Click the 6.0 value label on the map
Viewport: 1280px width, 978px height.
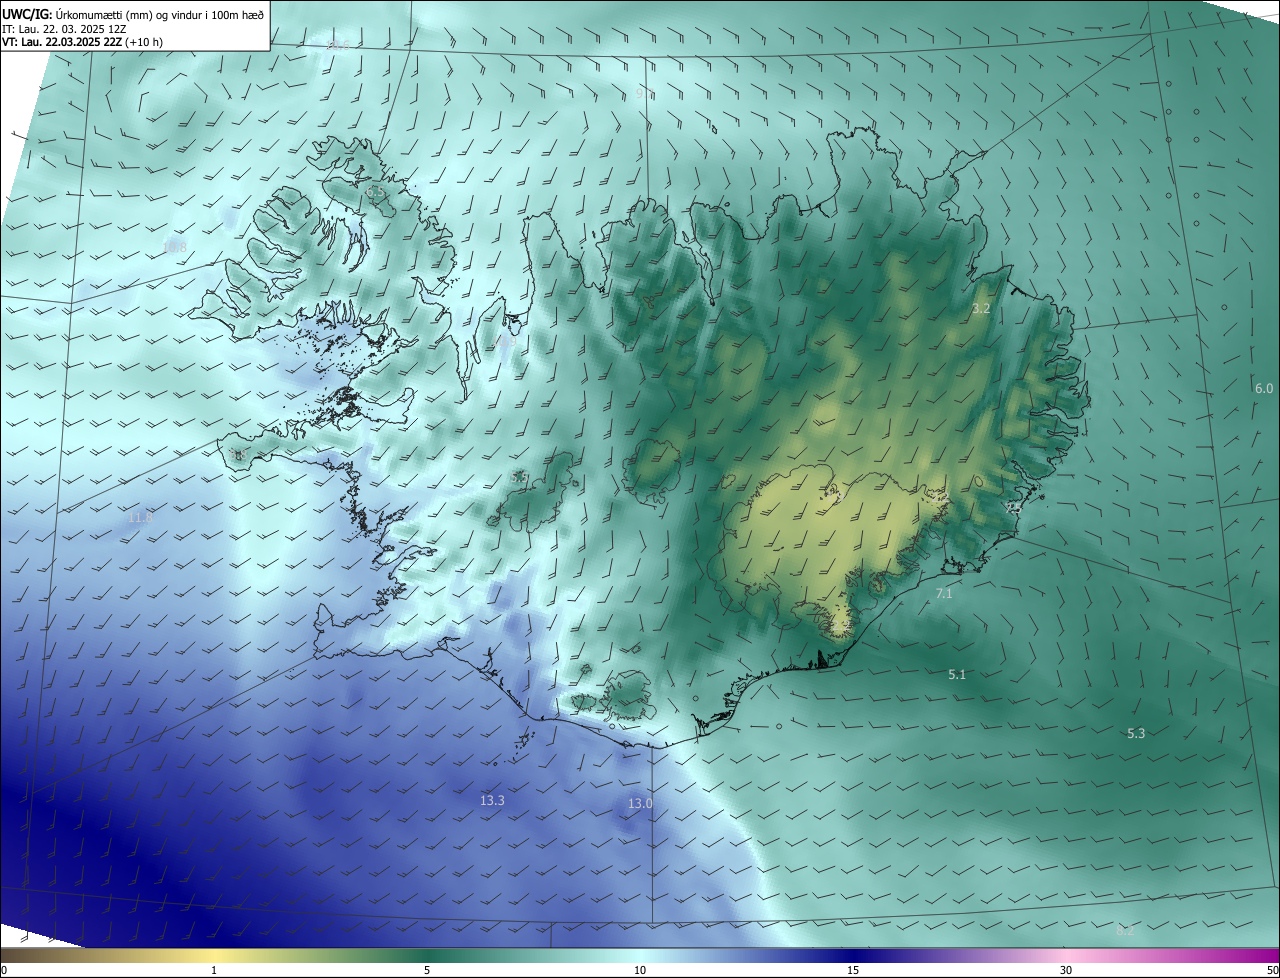tap(1264, 388)
